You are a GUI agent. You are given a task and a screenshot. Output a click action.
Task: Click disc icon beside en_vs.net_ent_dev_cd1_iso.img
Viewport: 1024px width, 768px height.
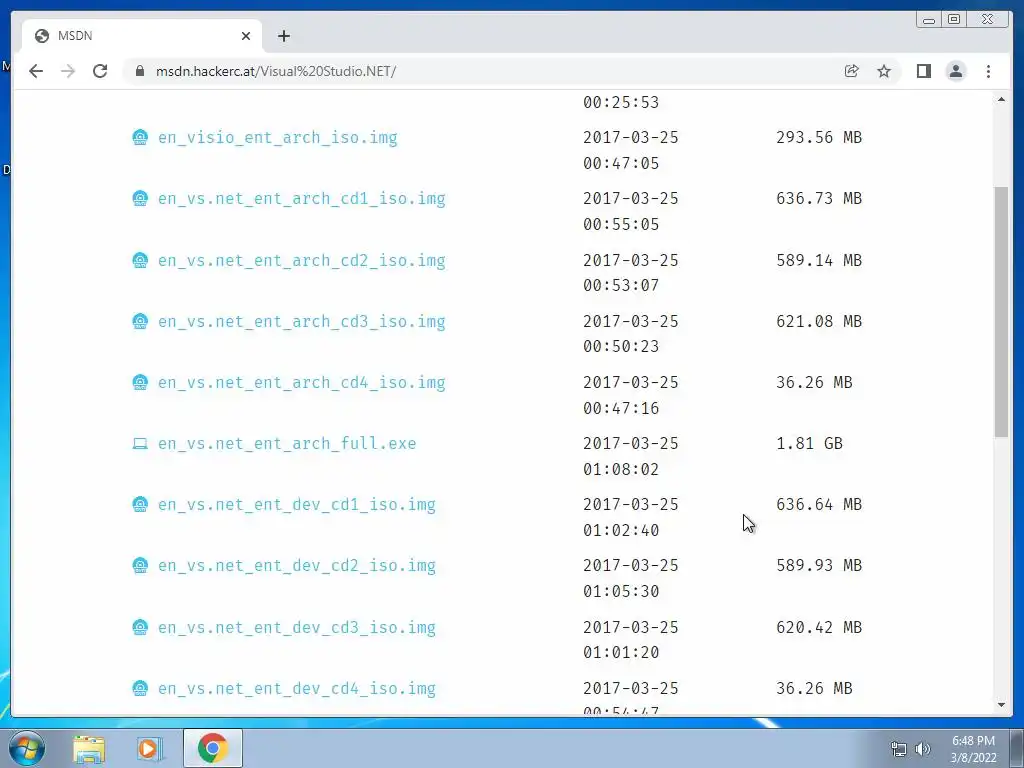click(x=140, y=505)
